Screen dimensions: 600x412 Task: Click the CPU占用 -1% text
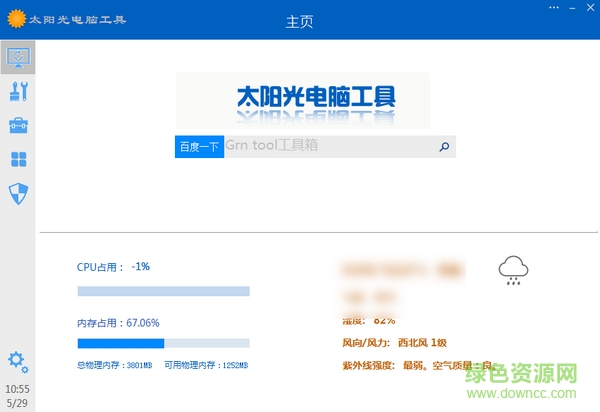113,267
